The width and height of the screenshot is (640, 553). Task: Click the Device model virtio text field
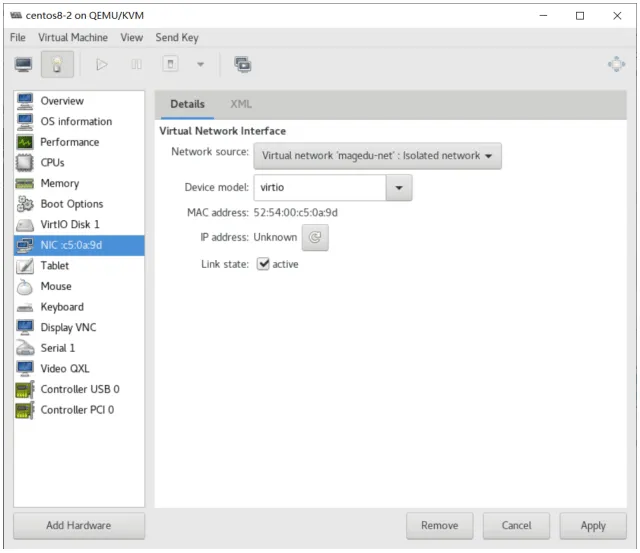[x=320, y=188]
